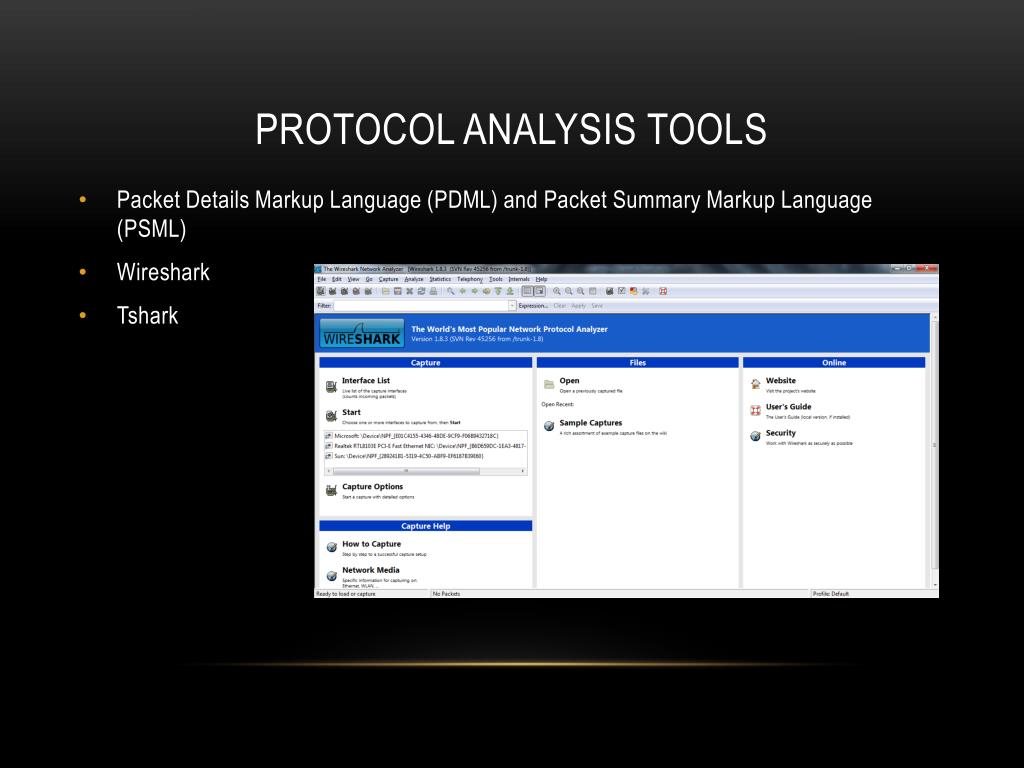This screenshot has width=1024, height=768.
Task: Open the Network Media help link
Action: [370, 570]
